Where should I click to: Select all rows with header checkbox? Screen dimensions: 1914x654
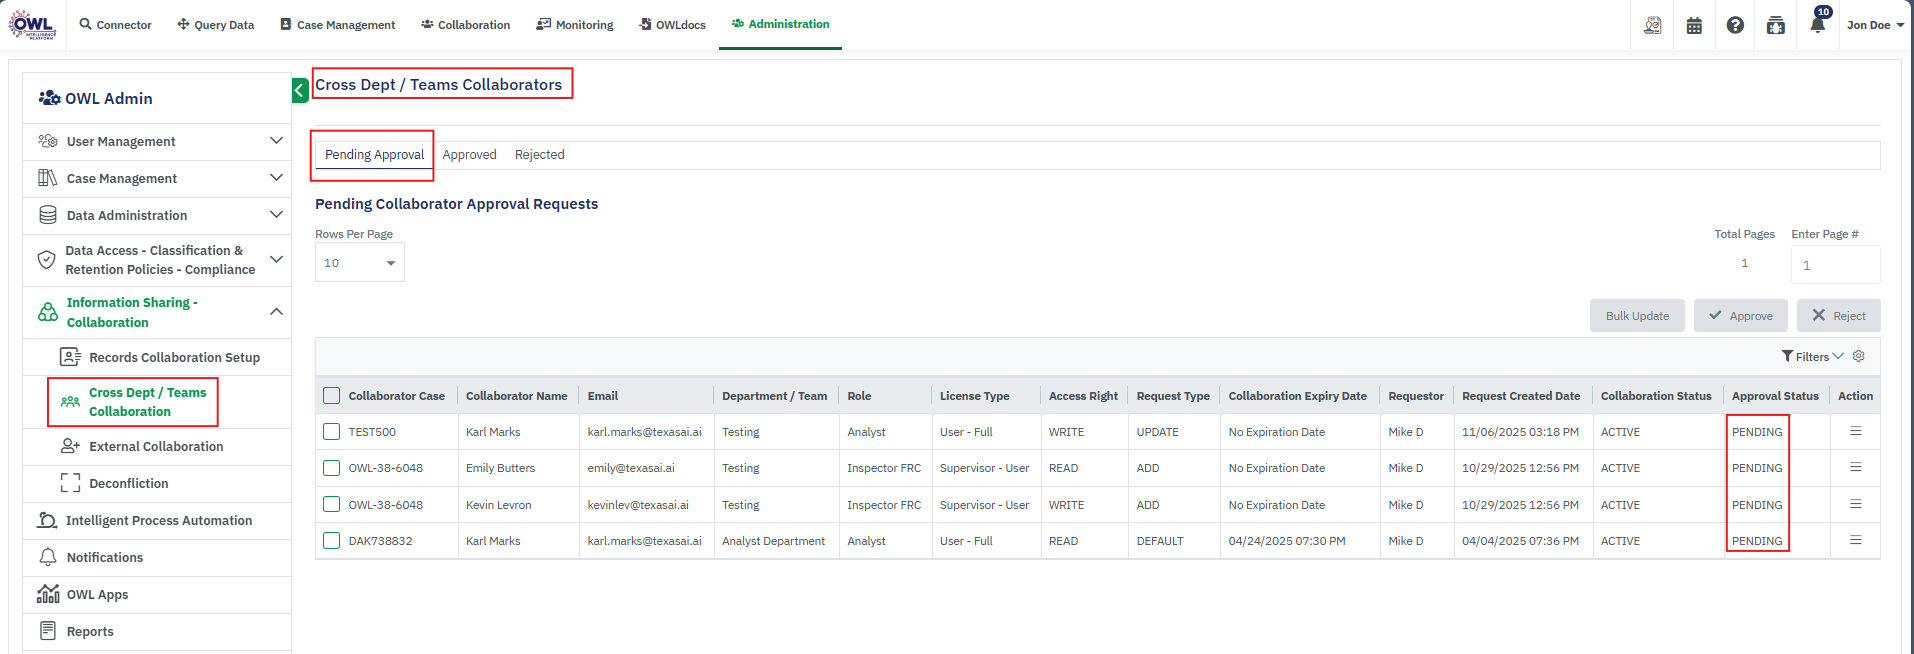click(x=332, y=396)
